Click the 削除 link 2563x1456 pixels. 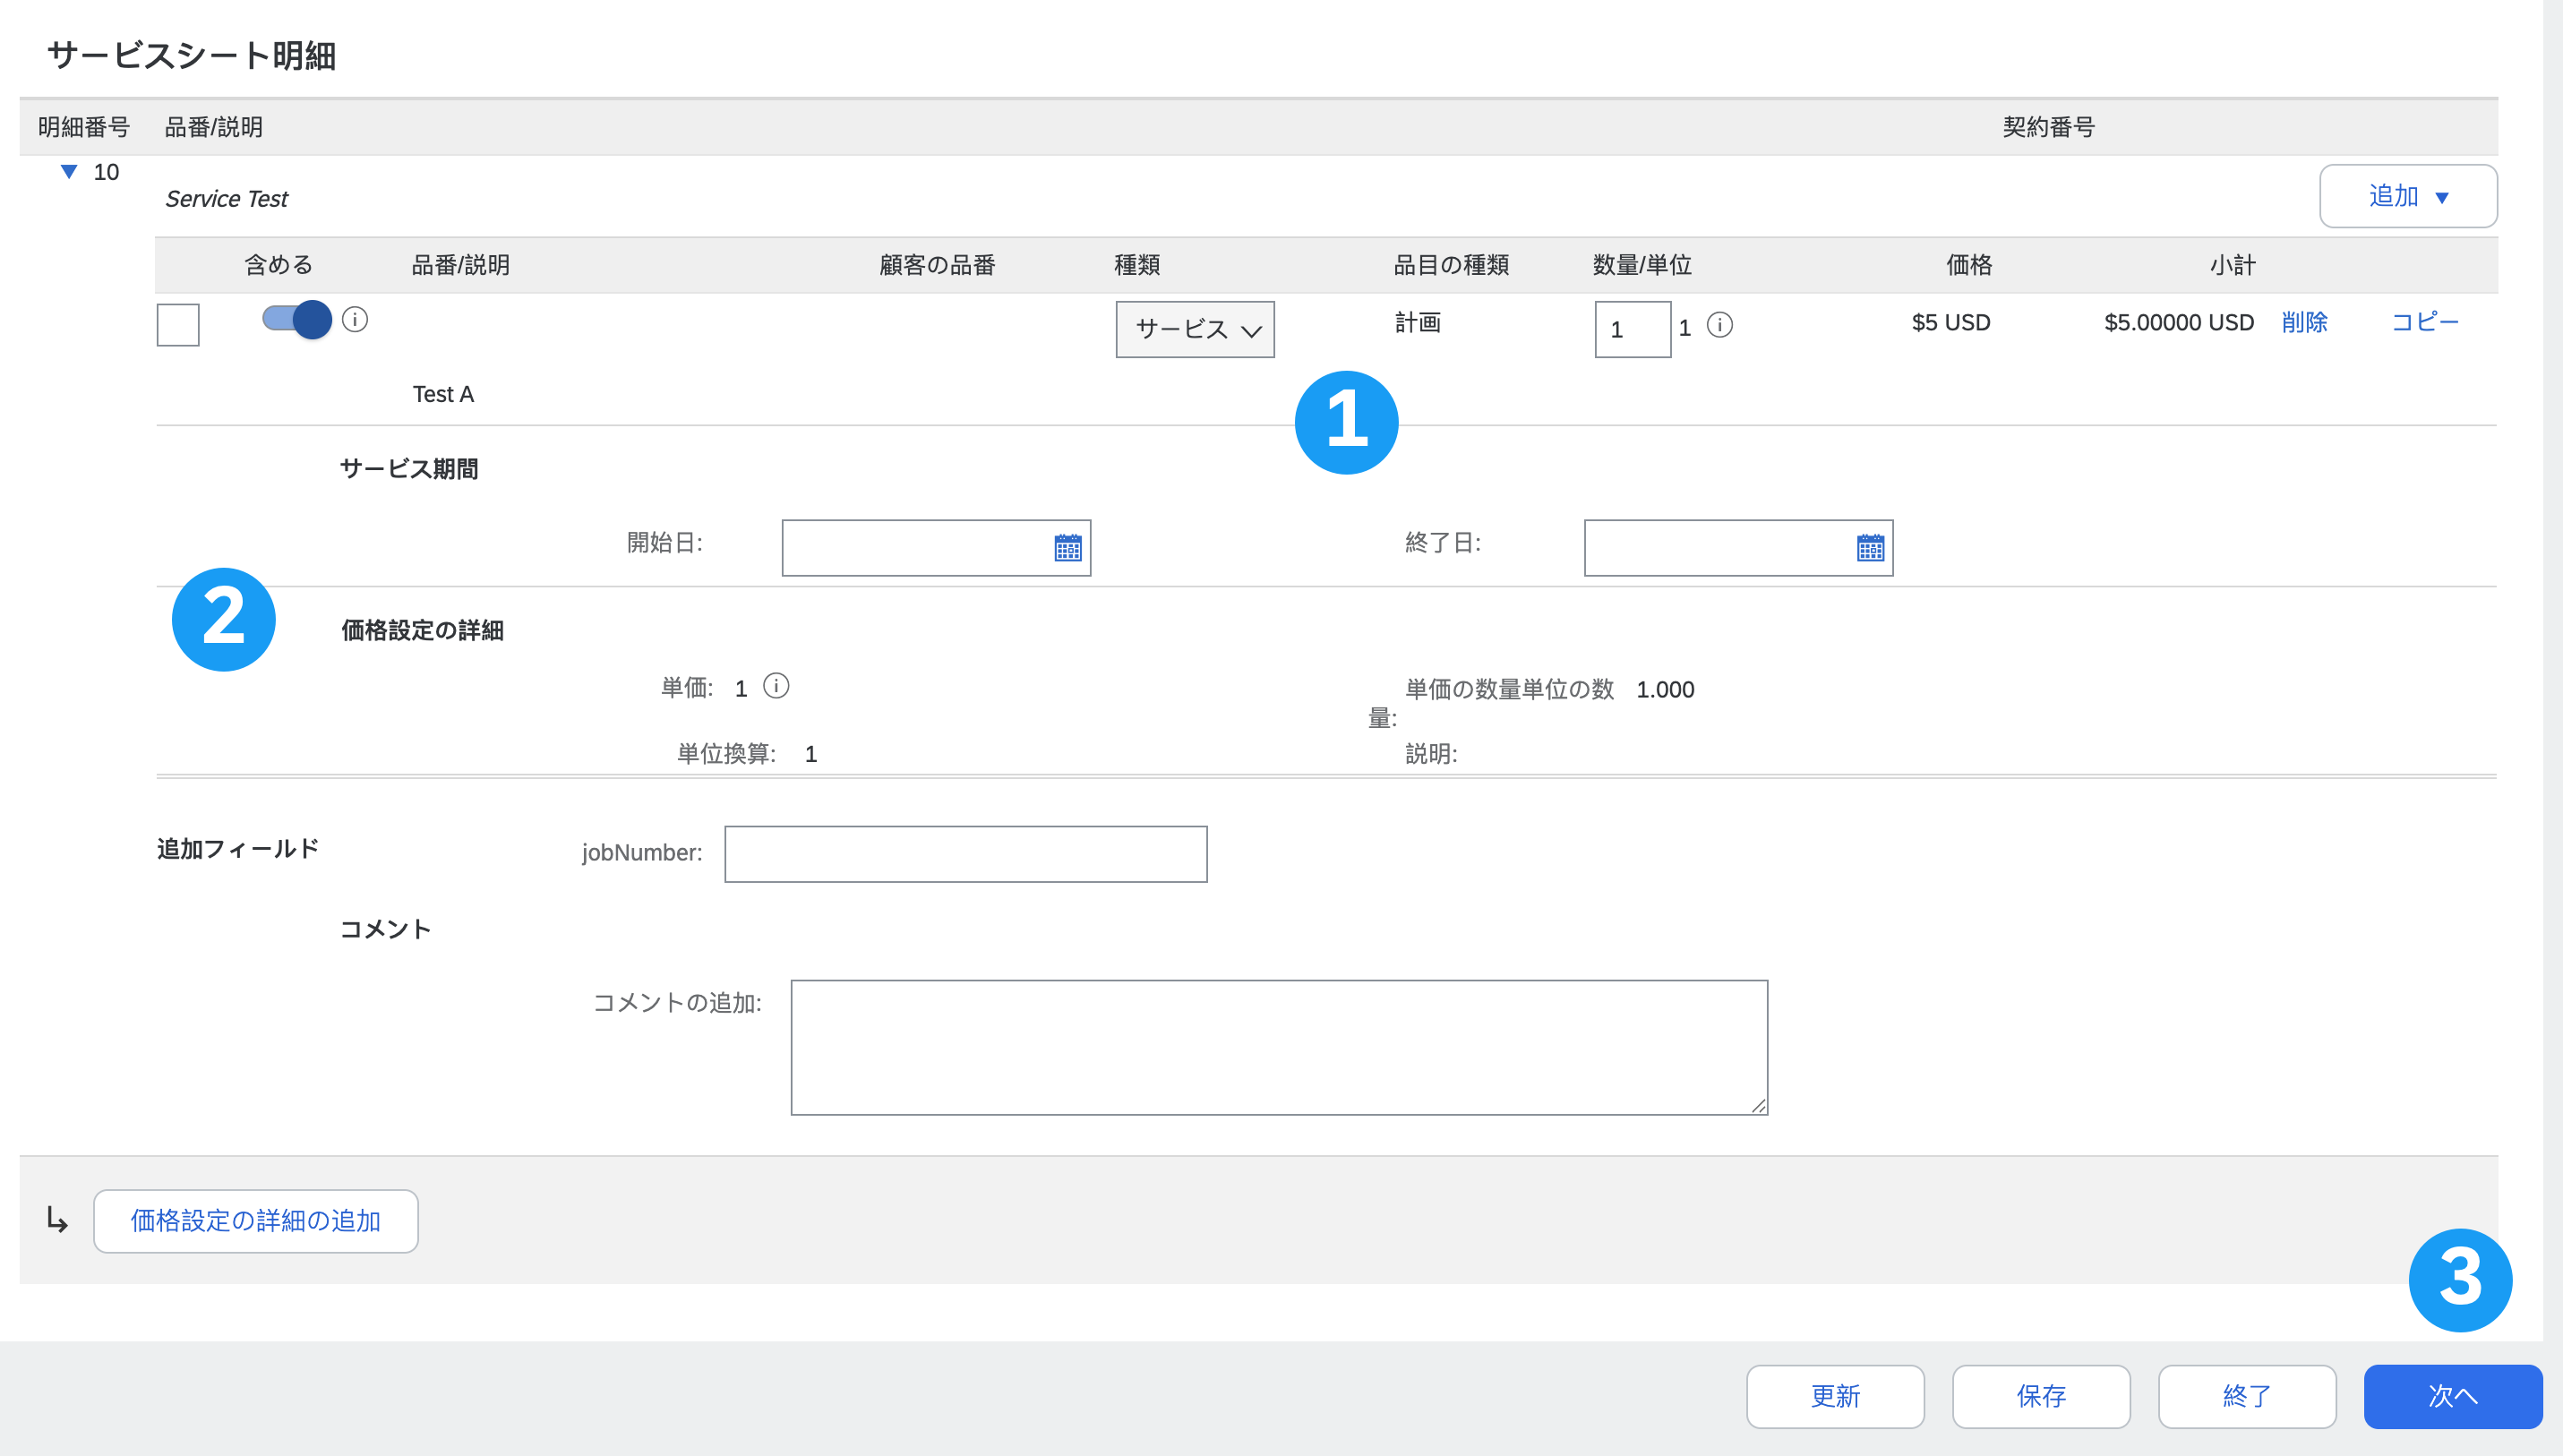[x=2304, y=322]
